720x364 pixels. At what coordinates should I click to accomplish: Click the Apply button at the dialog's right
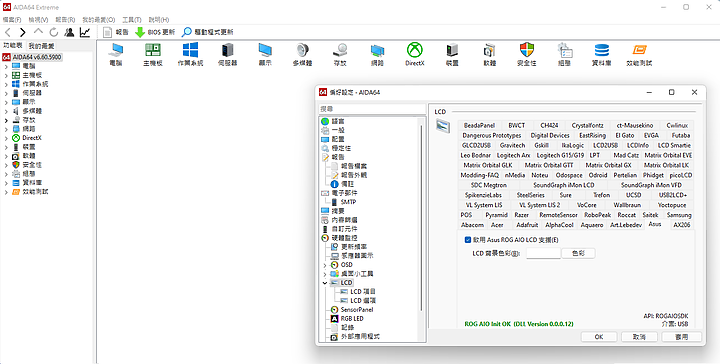(x=681, y=336)
